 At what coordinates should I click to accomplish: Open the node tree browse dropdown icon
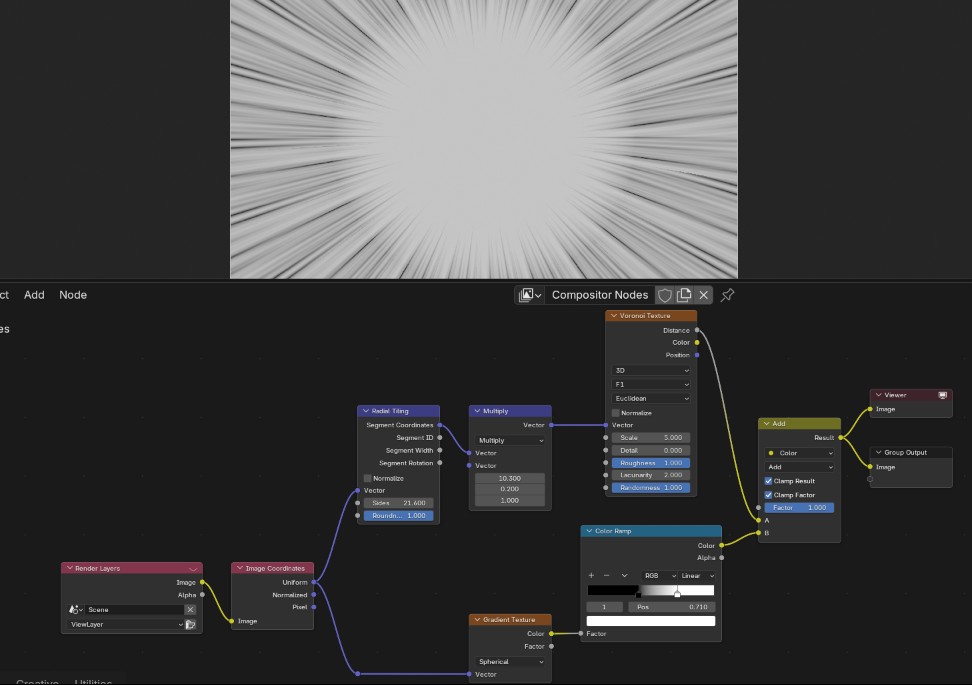[530, 295]
